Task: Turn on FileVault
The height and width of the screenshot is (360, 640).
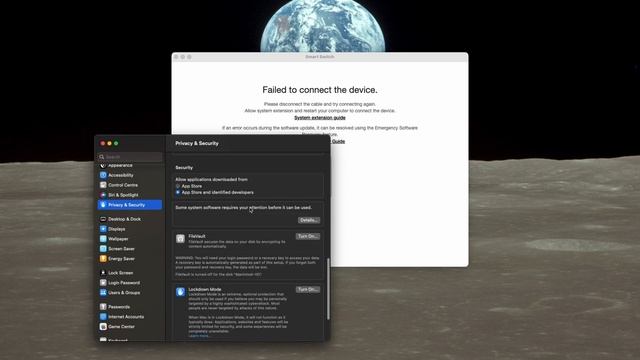Action: (308, 236)
